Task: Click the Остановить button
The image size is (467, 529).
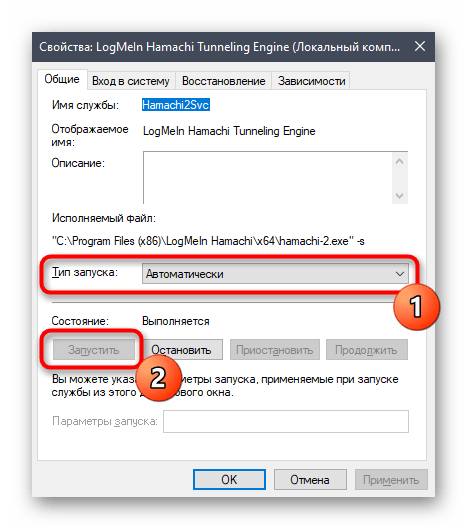Action: point(181,350)
